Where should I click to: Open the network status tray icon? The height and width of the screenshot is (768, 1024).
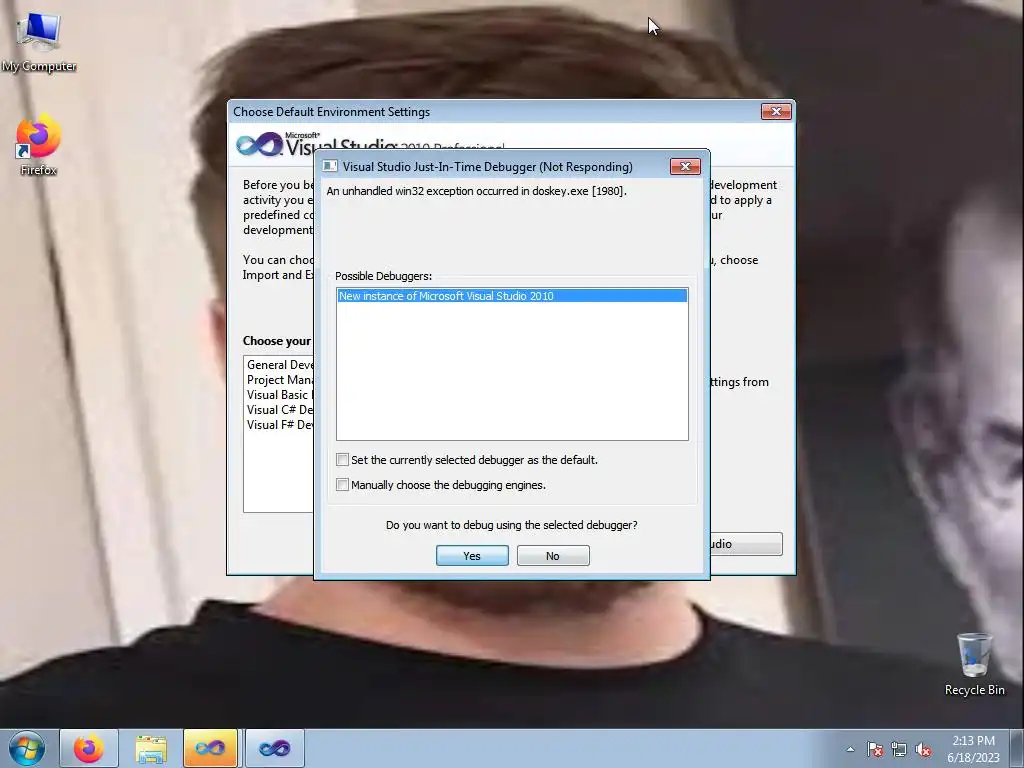tap(899, 750)
